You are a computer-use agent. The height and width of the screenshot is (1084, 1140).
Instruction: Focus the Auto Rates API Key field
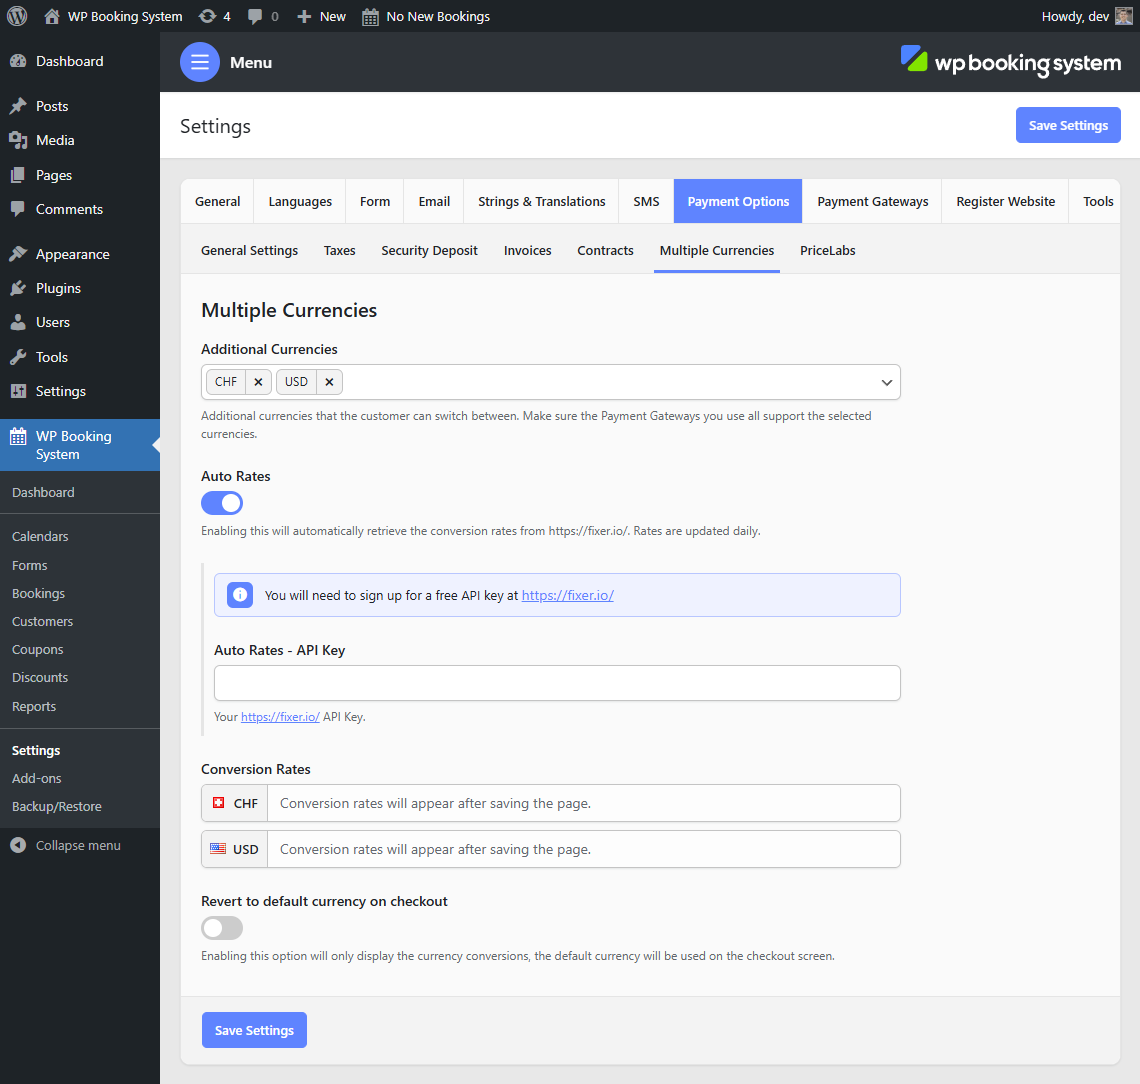click(557, 683)
